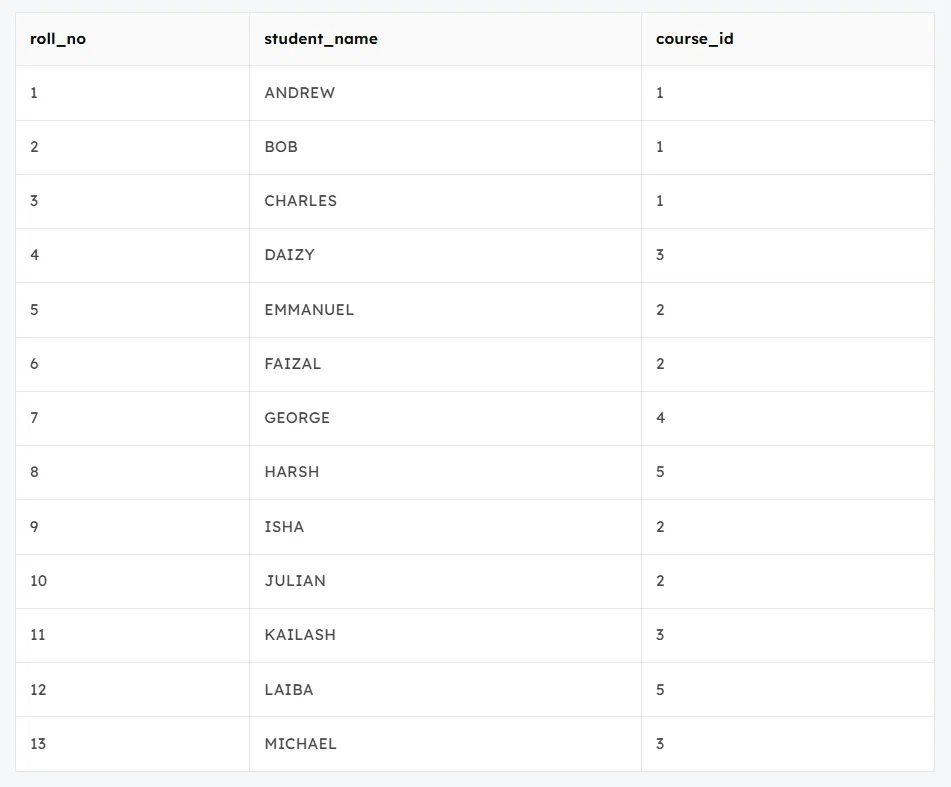The height and width of the screenshot is (787, 951).
Task: Click the roll_no column header
Action: point(58,39)
